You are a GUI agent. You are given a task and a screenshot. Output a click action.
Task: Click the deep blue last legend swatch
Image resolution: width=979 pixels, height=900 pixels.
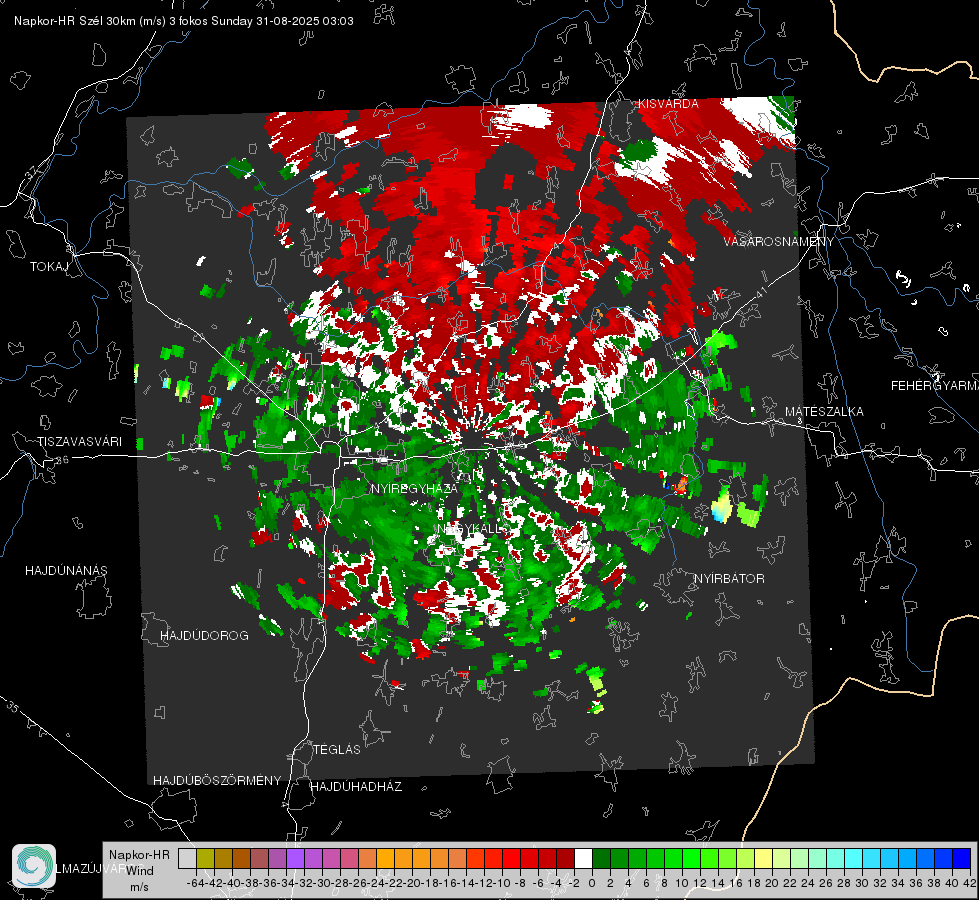[962, 858]
